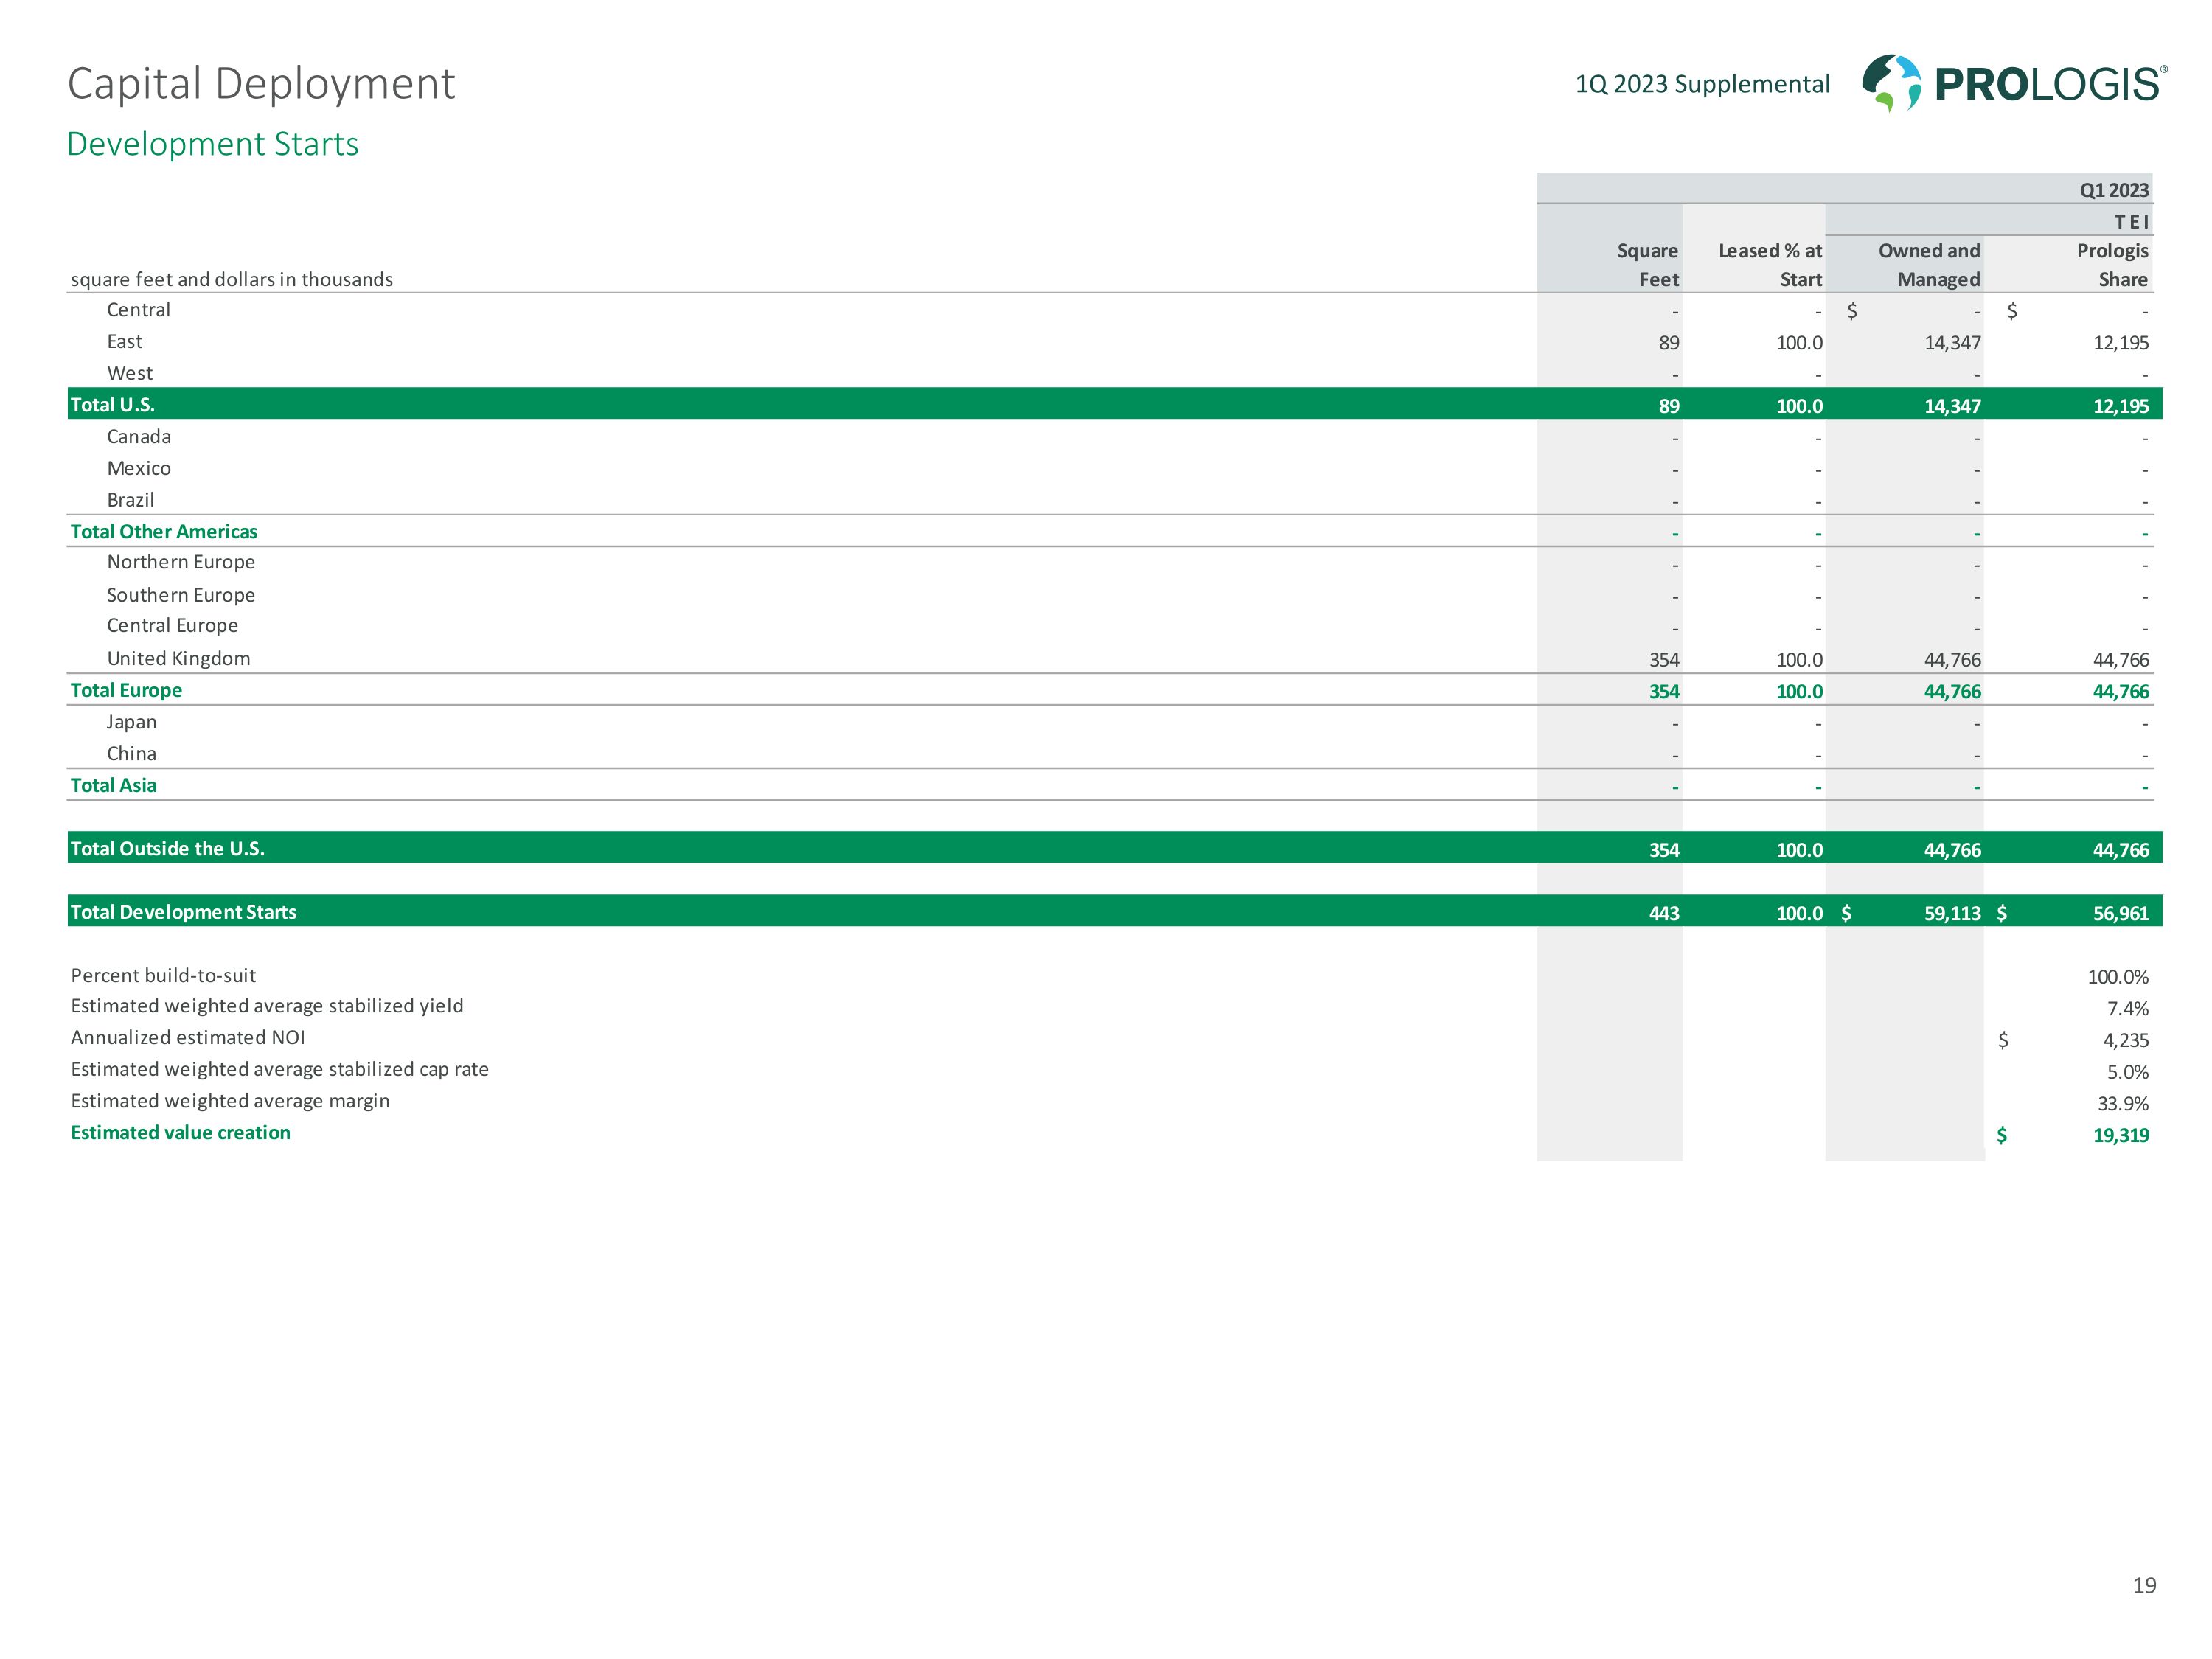Click the 1Q 2023 Supplemental header text
Viewport: 2212px width, 1659px height.
point(1701,84)
